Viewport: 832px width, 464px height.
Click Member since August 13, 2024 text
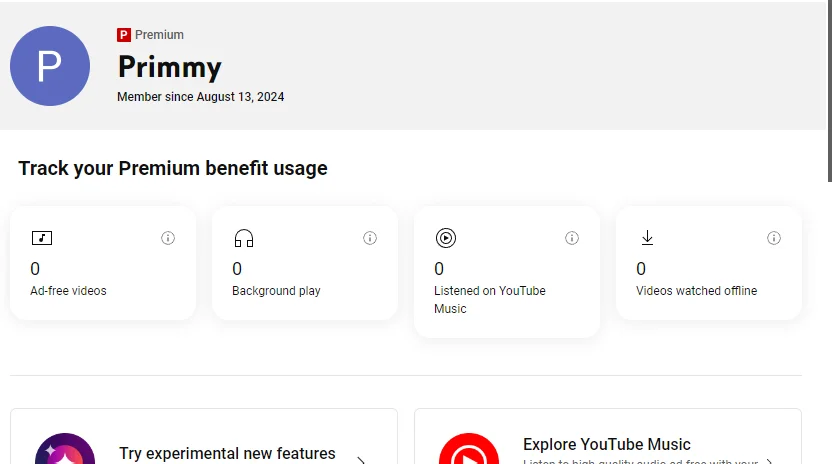click(x=201, y=97)
